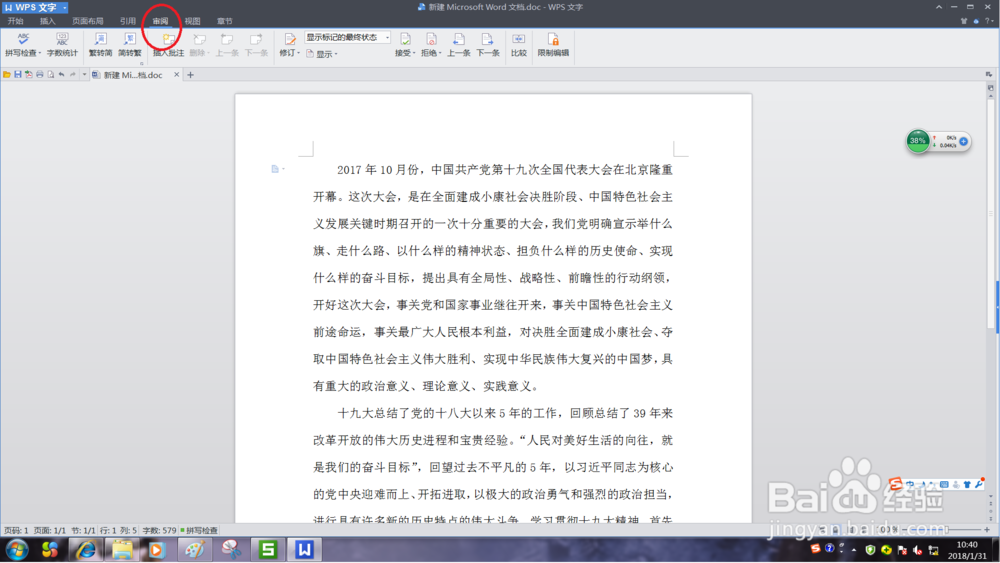Insert a comment with 插入批注
The height and width of the screenshot is (563, 1000).
(x=168, y=45)
